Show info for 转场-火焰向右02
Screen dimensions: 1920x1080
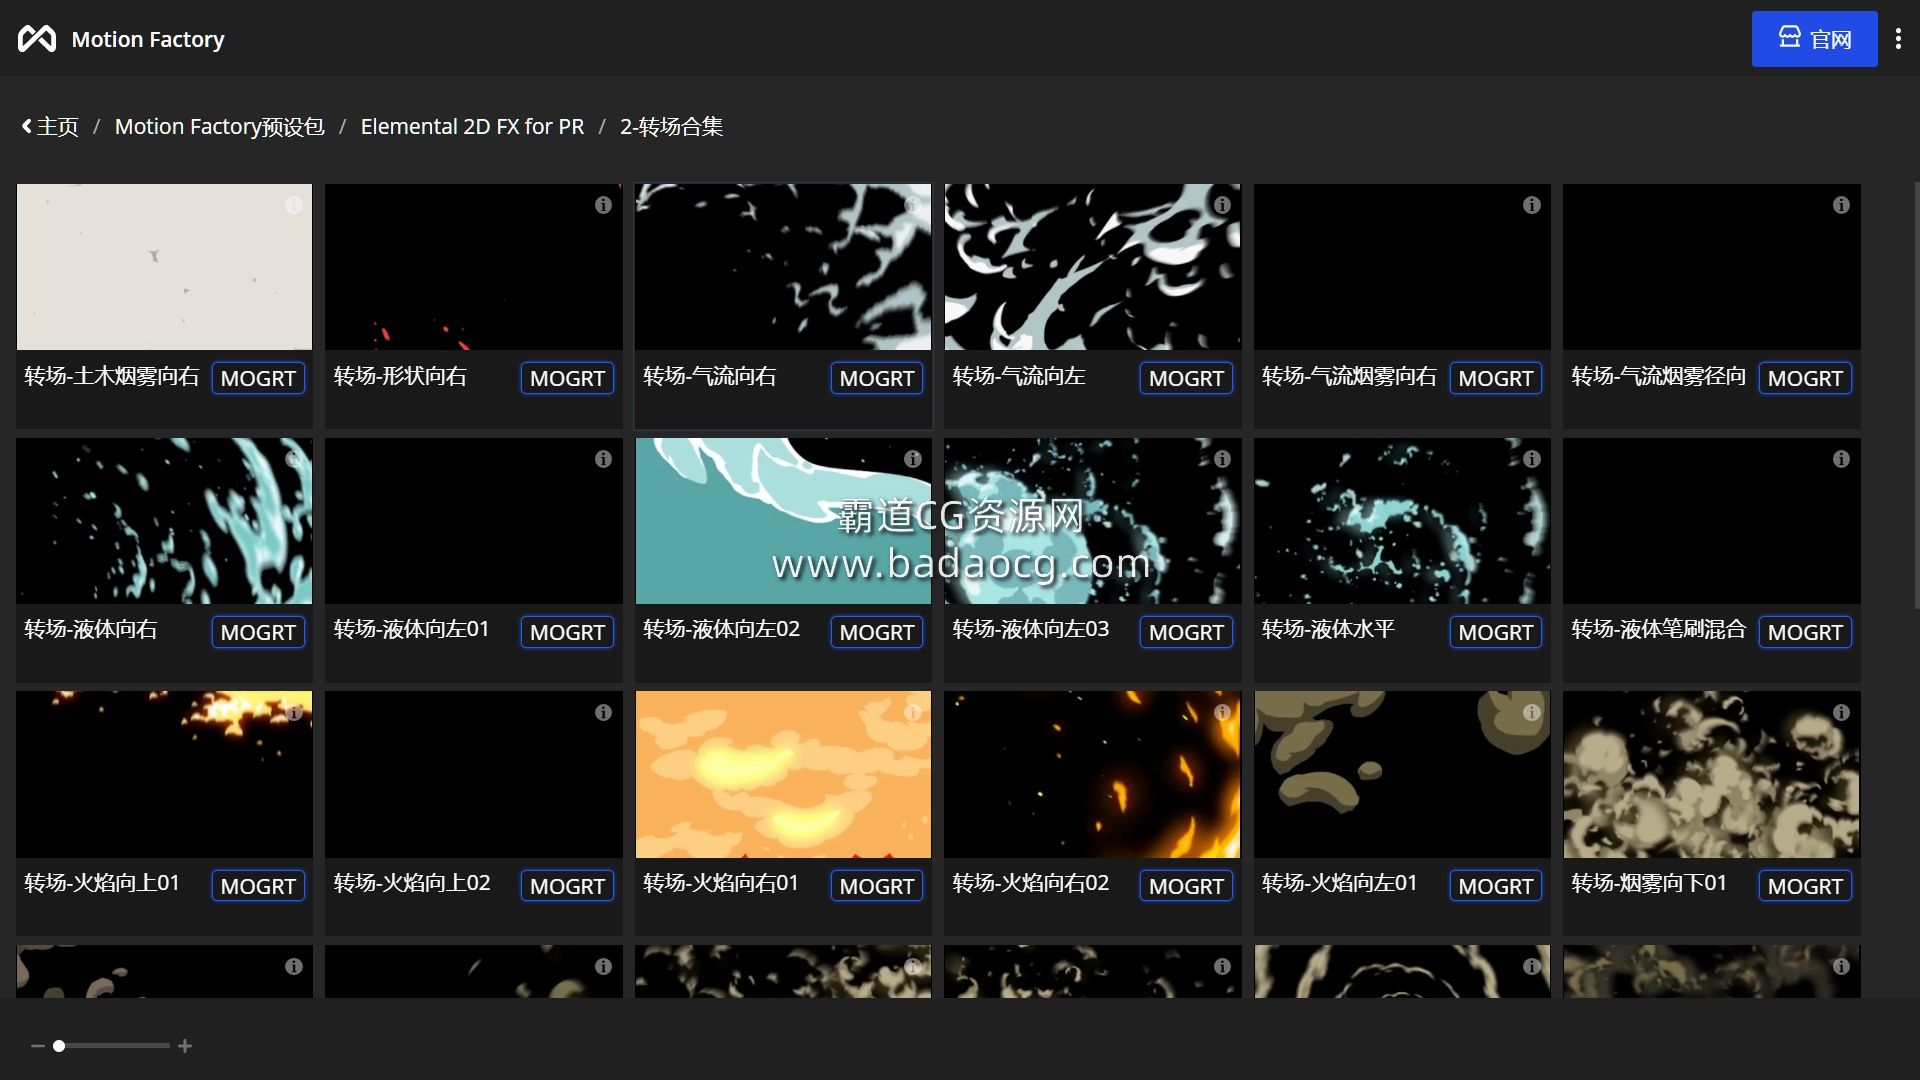pos(1222,713)
